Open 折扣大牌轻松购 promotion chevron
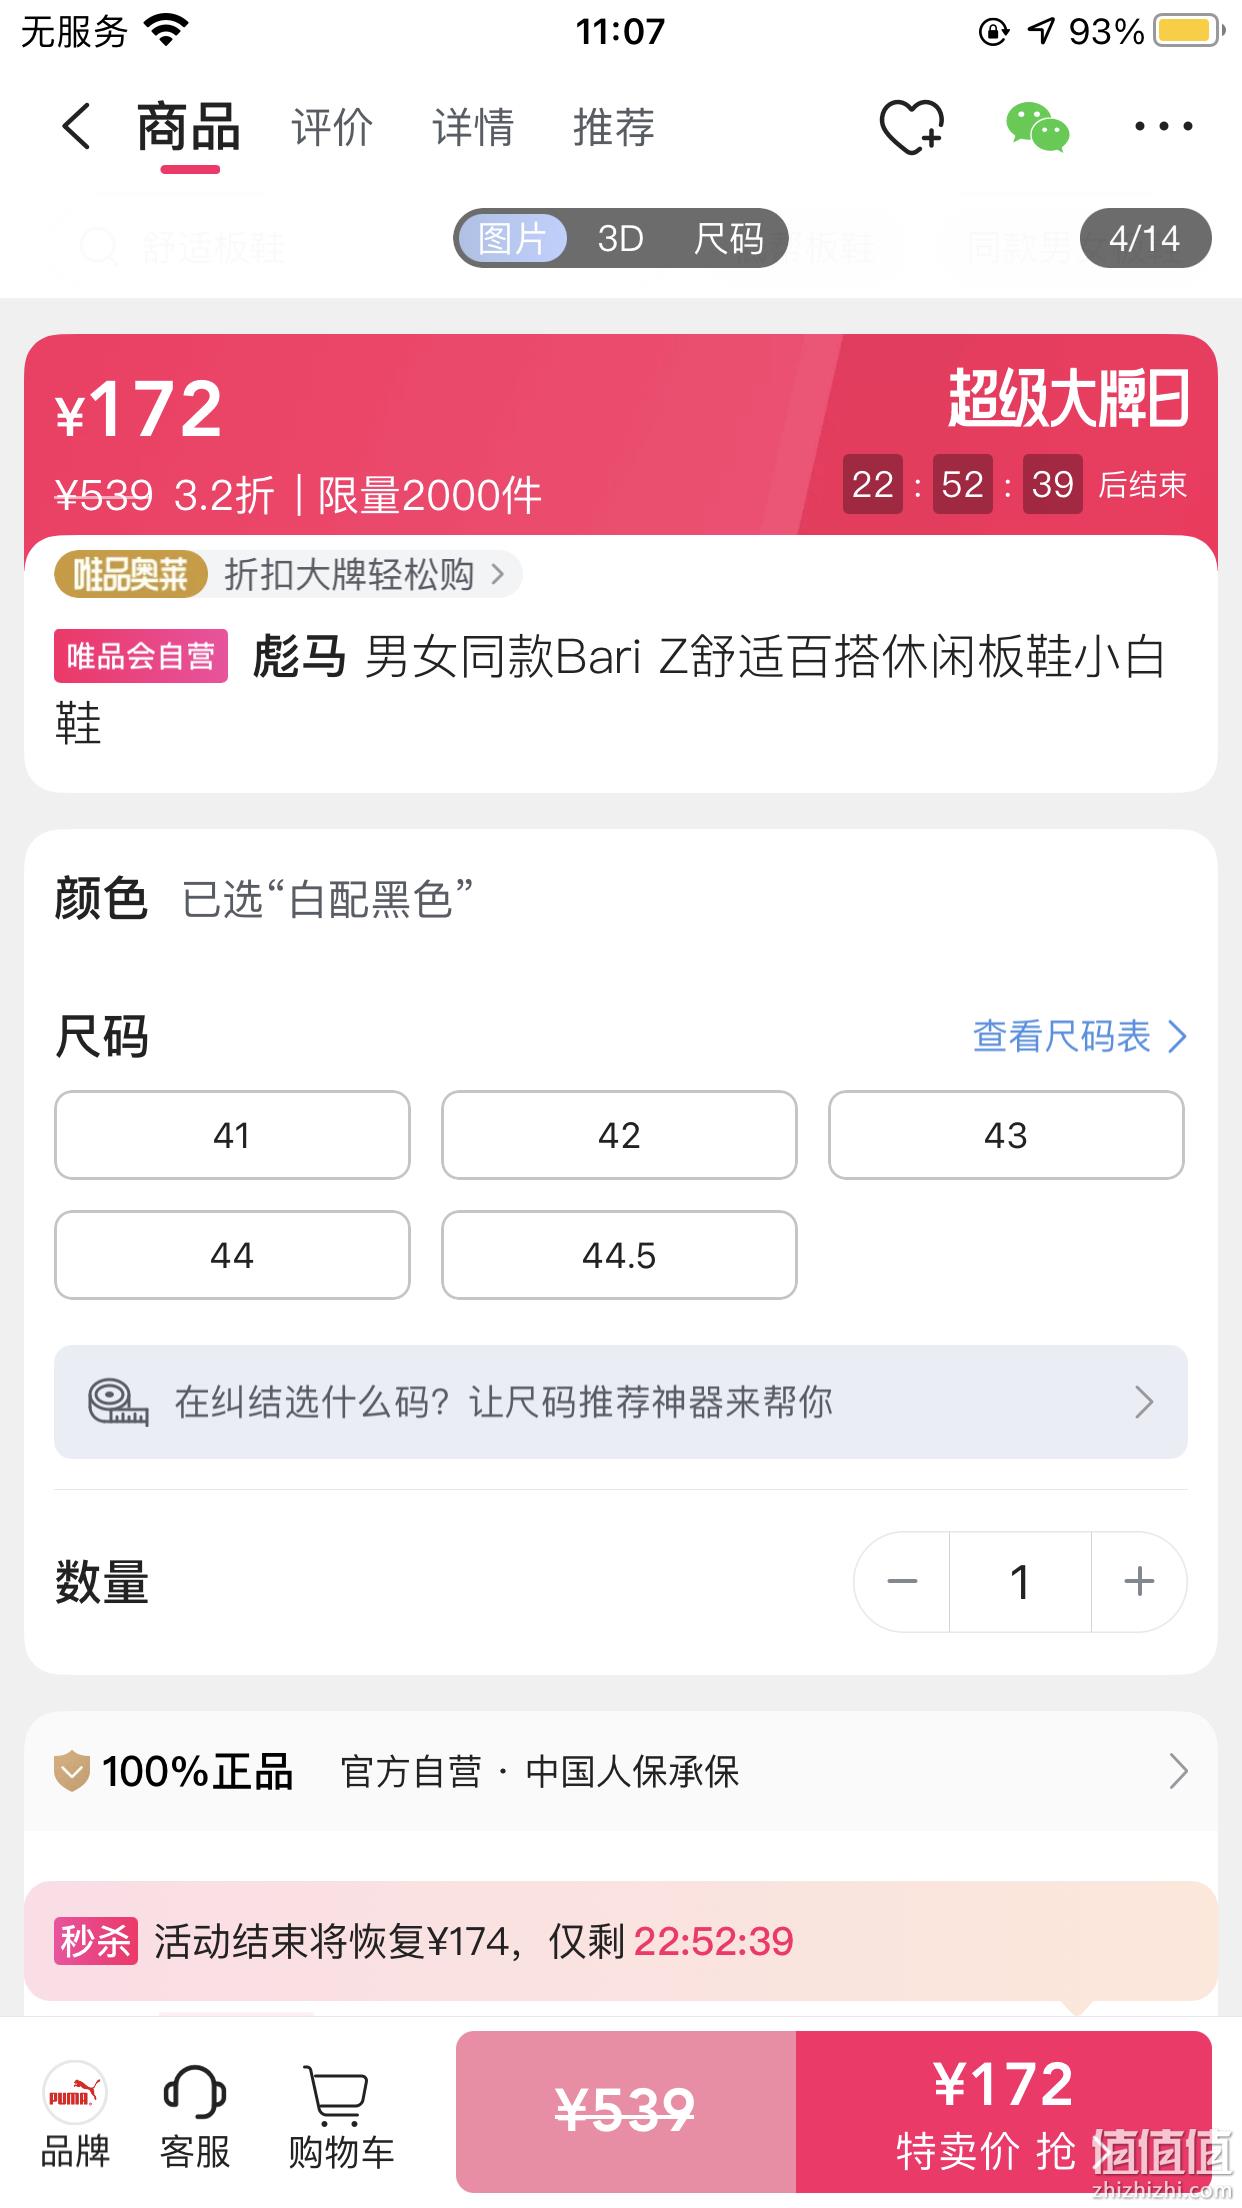1242x2208 pixels. [498, 574]
